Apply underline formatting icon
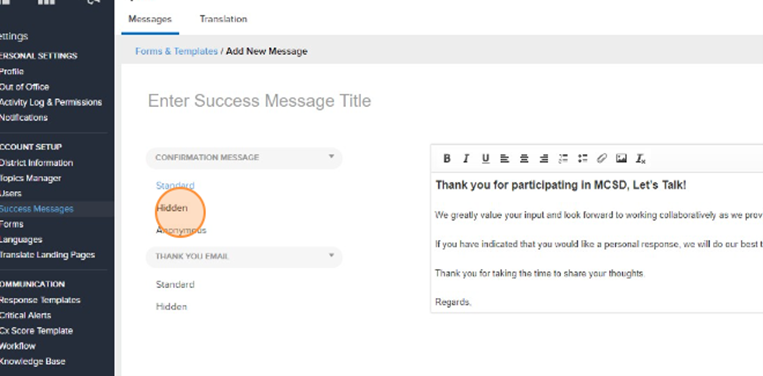The height and width of the screenshot is (376, 763). [x=485, y=158]
